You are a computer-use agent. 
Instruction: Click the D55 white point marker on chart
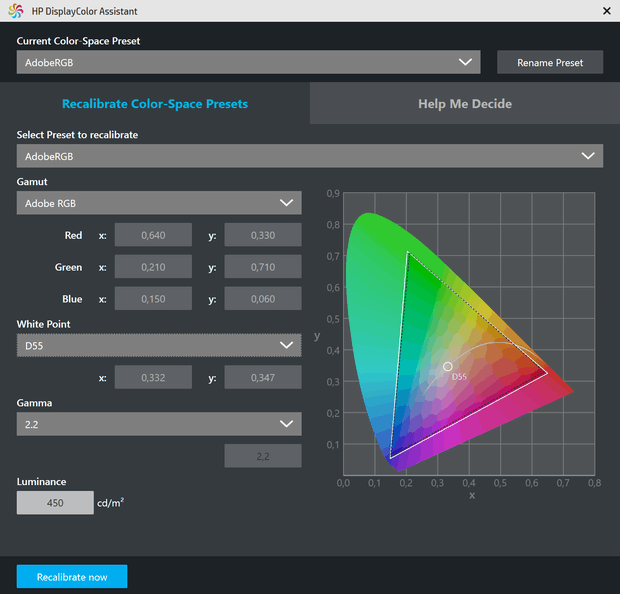[x=448, y=367]
